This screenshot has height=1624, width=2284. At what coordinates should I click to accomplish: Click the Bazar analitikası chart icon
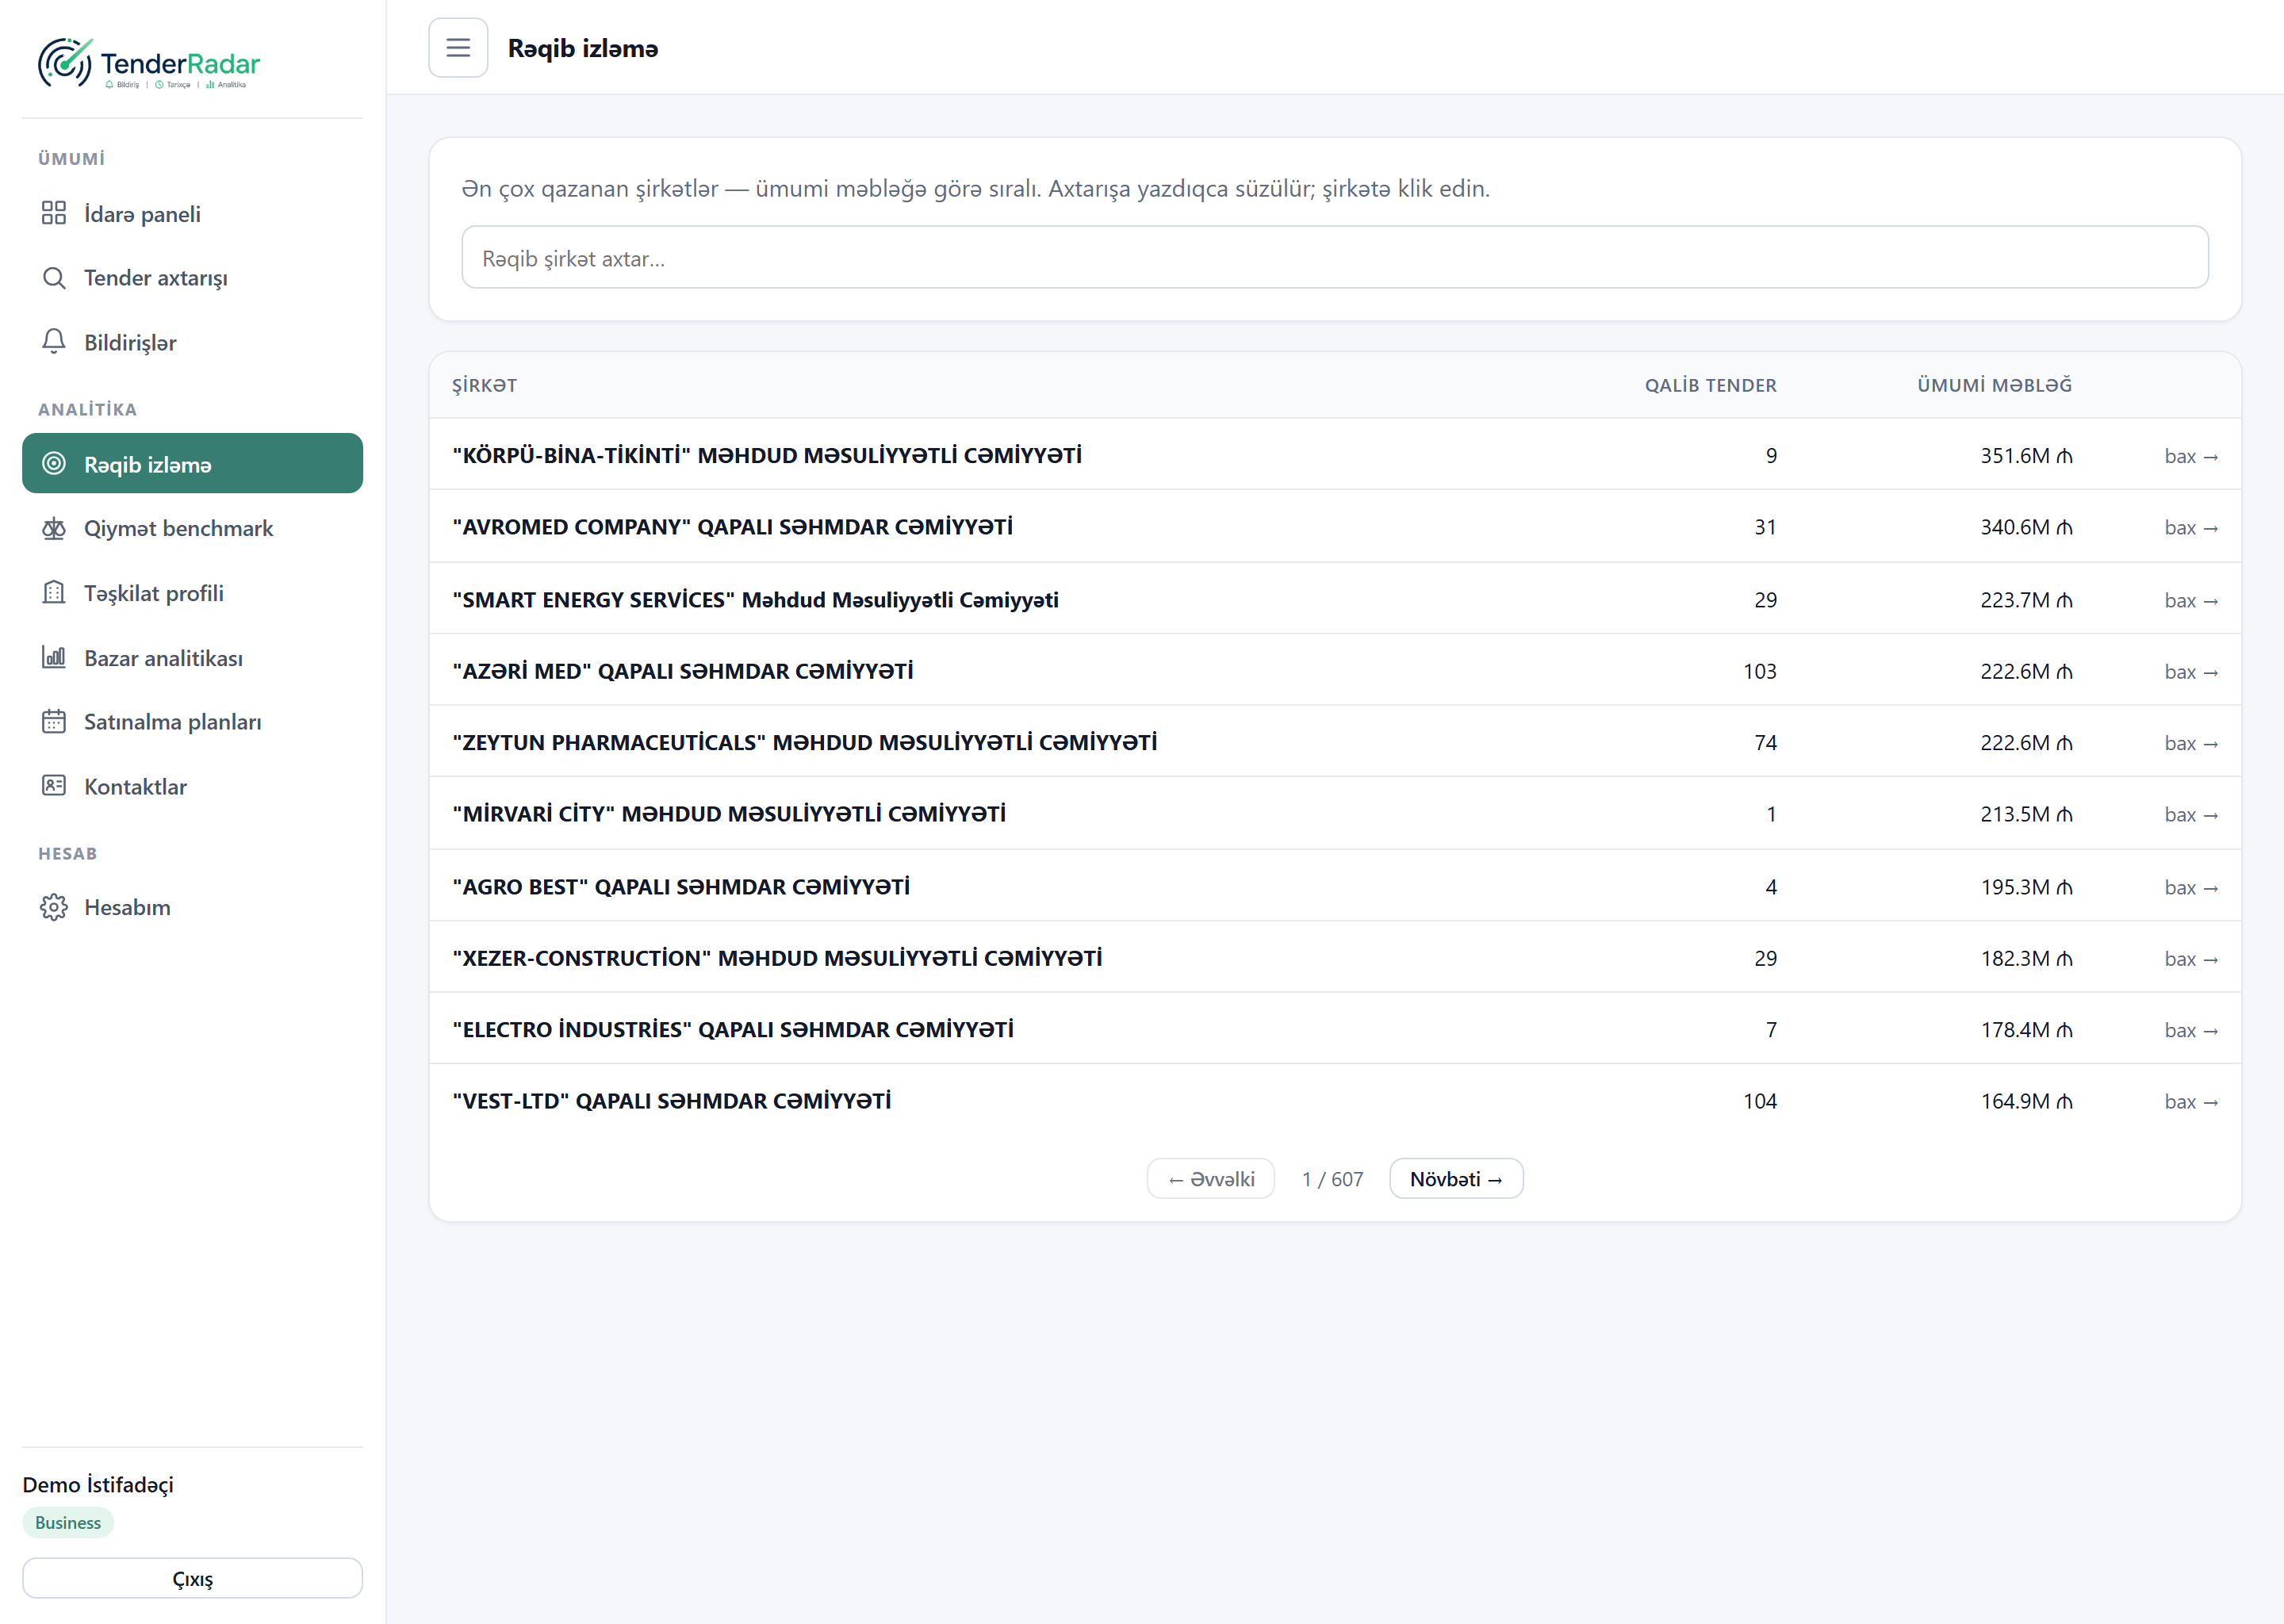[54, 657]
